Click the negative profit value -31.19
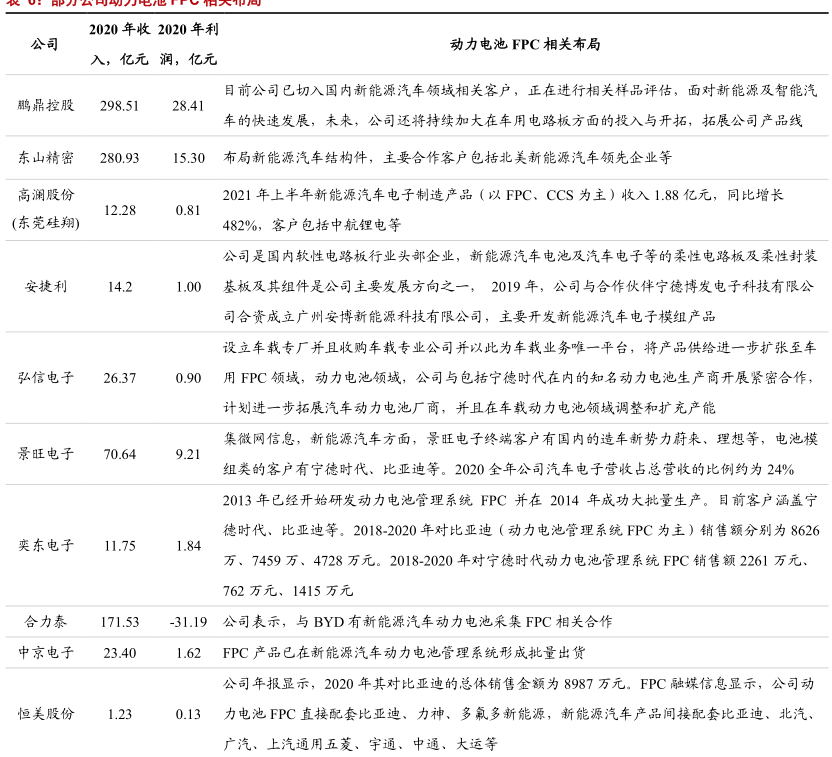The height and width of the screenshot is (757, 832). [x=188, y=622]
